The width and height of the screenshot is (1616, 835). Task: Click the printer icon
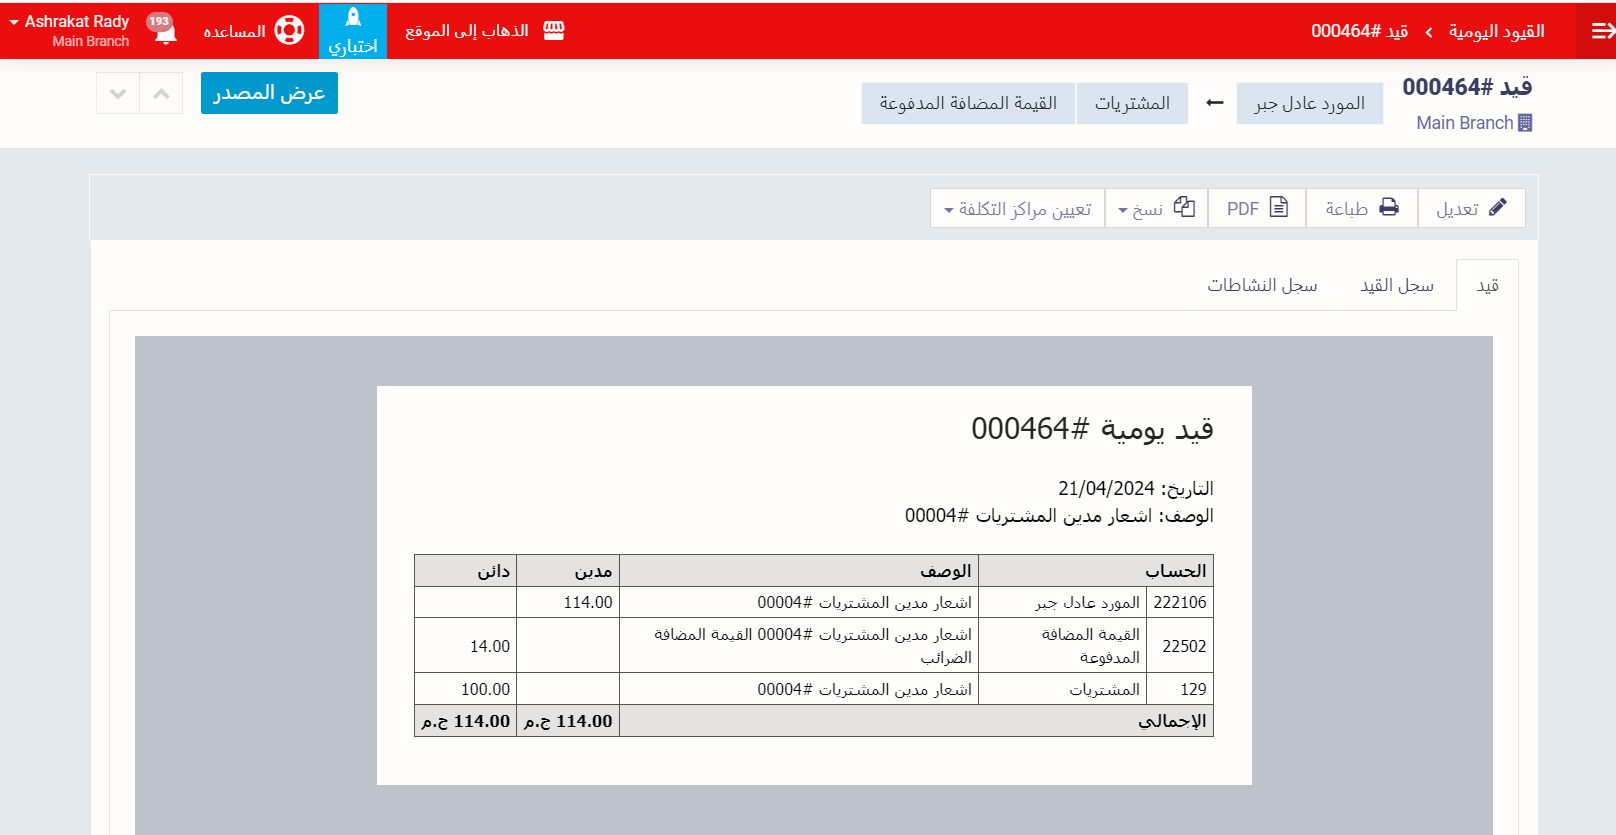[1389, 207]
